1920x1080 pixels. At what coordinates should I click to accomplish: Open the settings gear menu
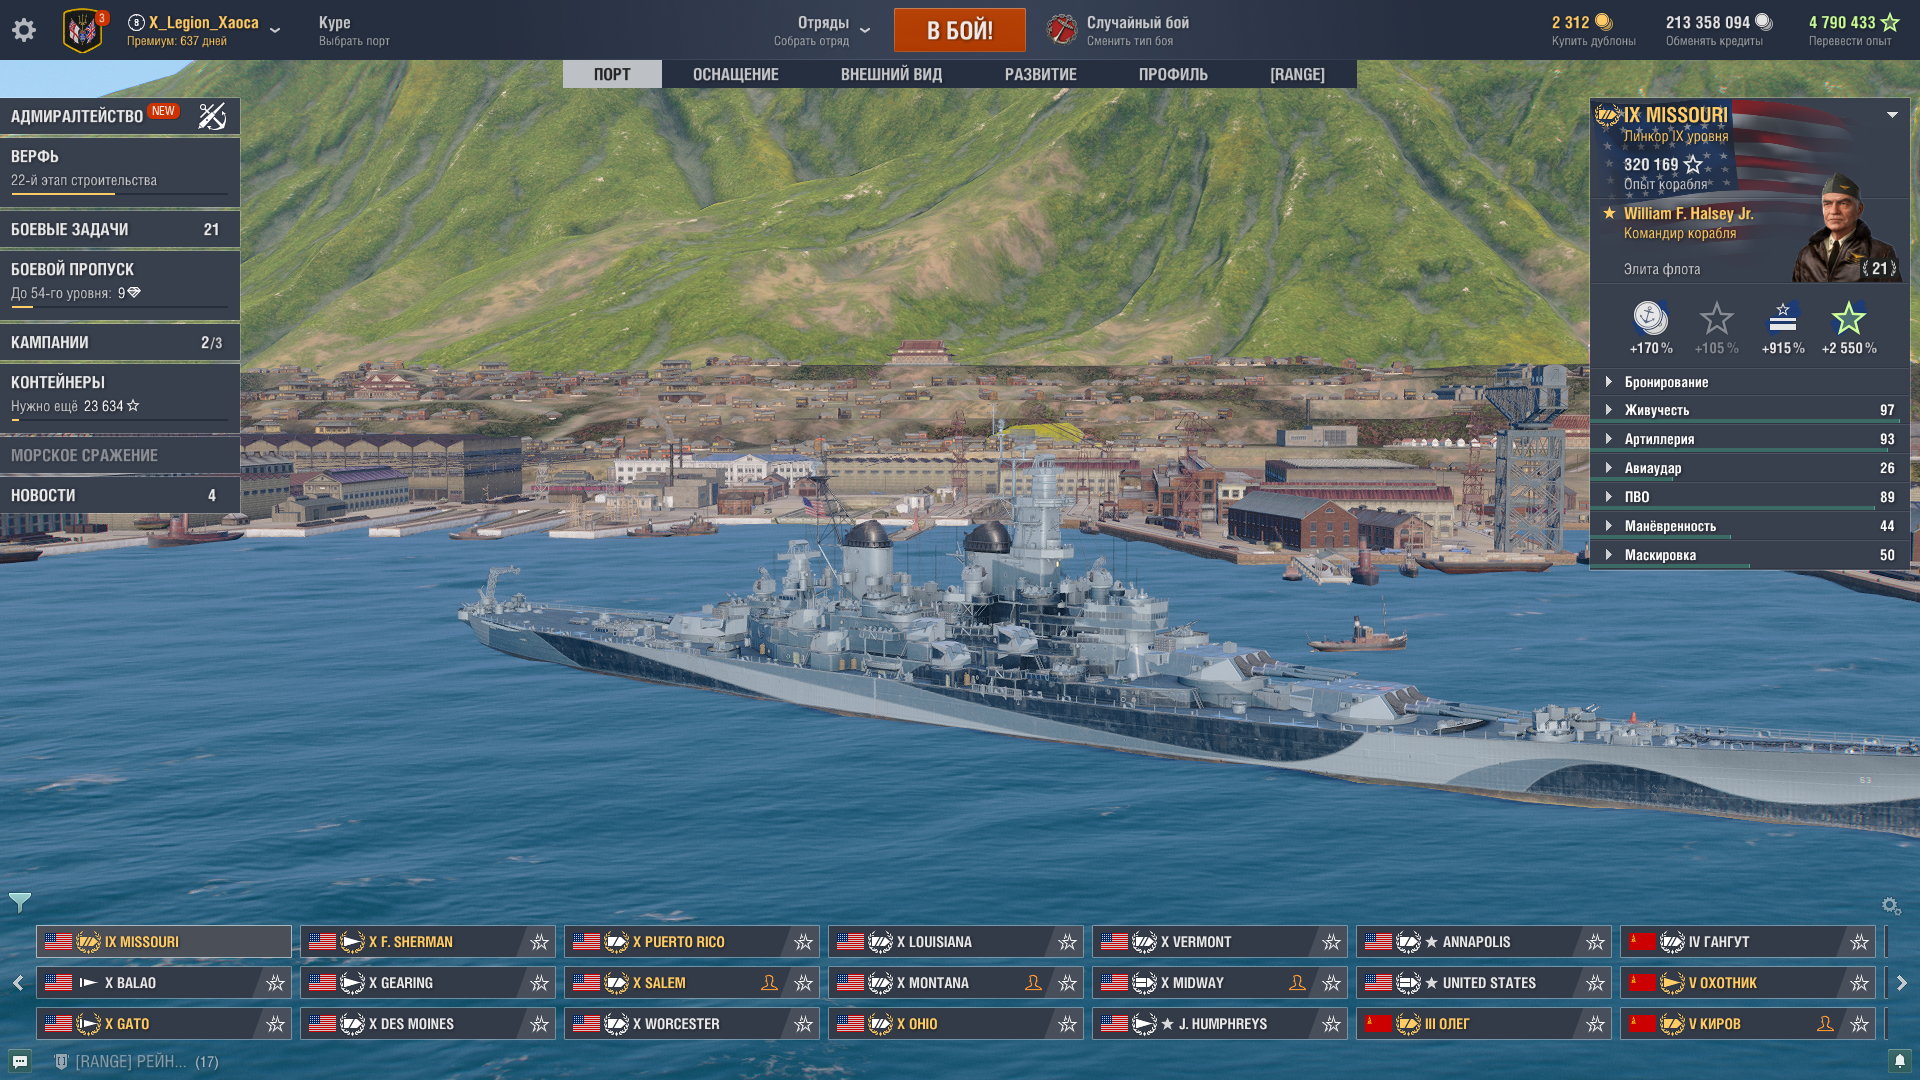click(x=24, y=30)
